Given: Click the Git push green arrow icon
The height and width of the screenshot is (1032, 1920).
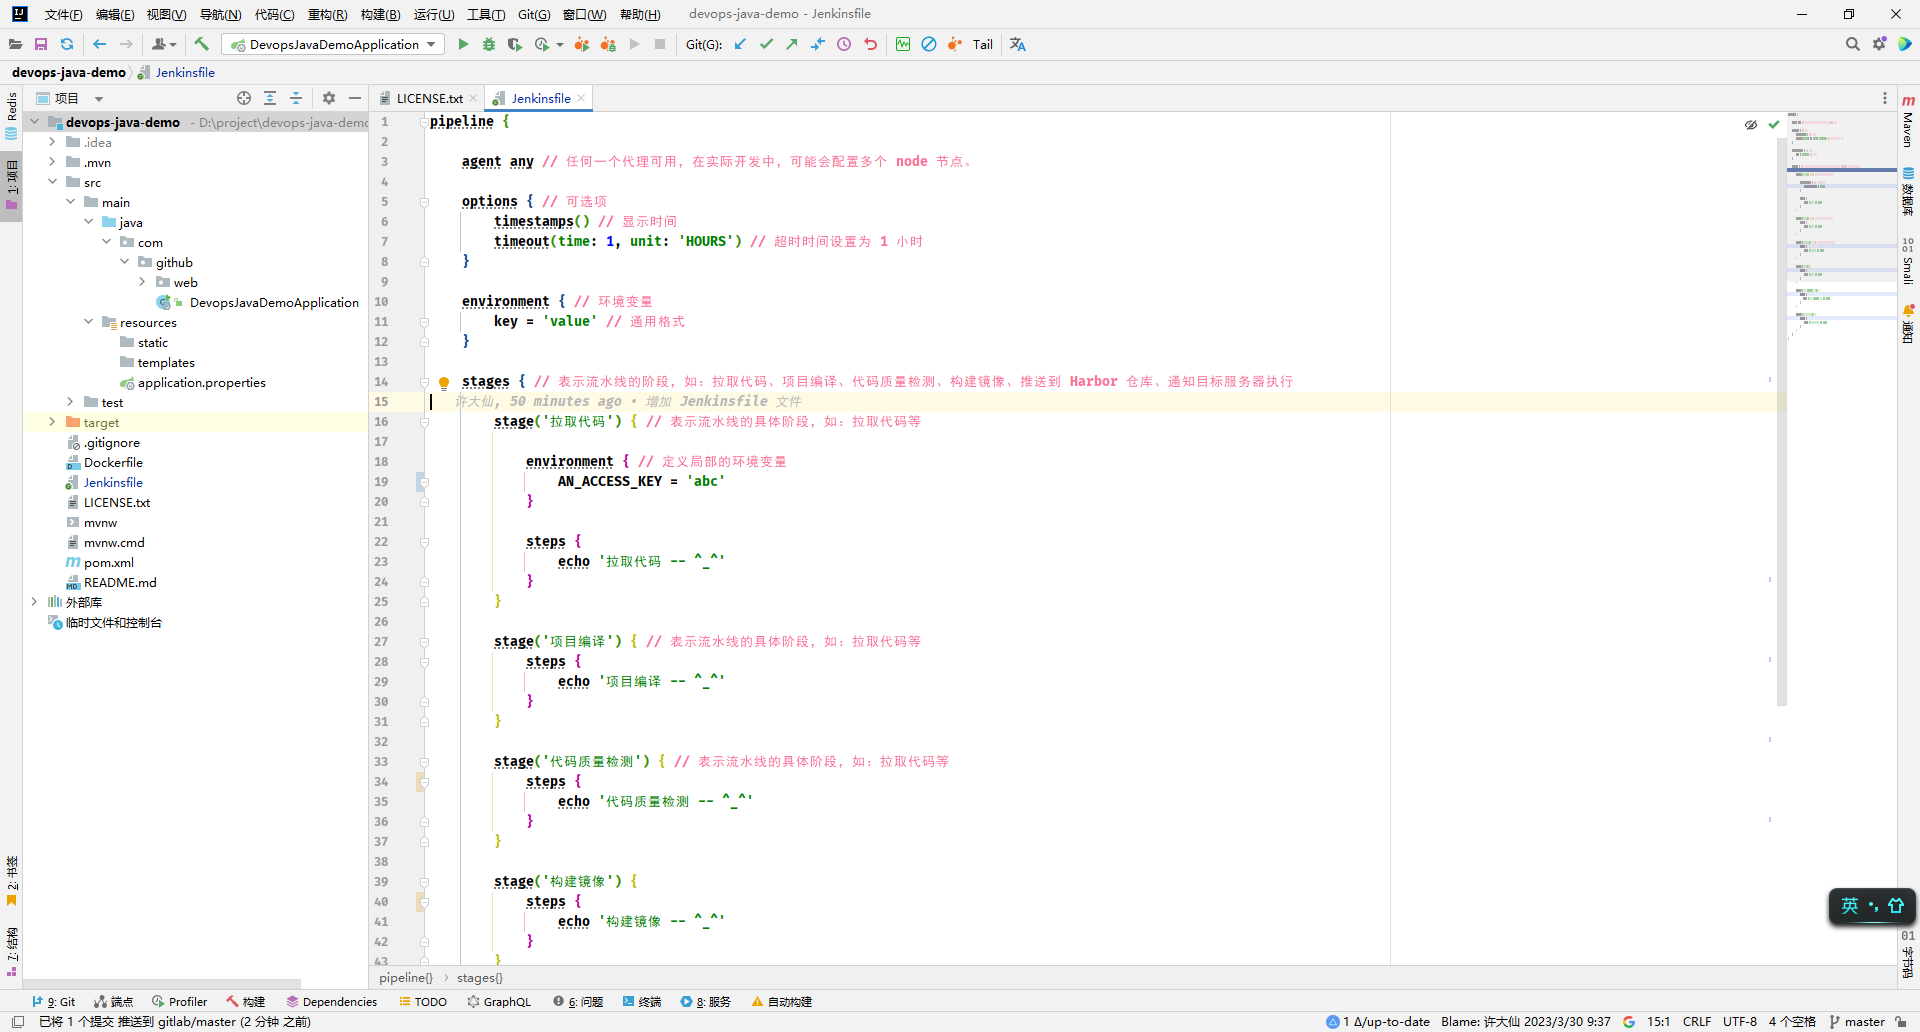Looking at the screenshot, I should (x=792, y=44).
